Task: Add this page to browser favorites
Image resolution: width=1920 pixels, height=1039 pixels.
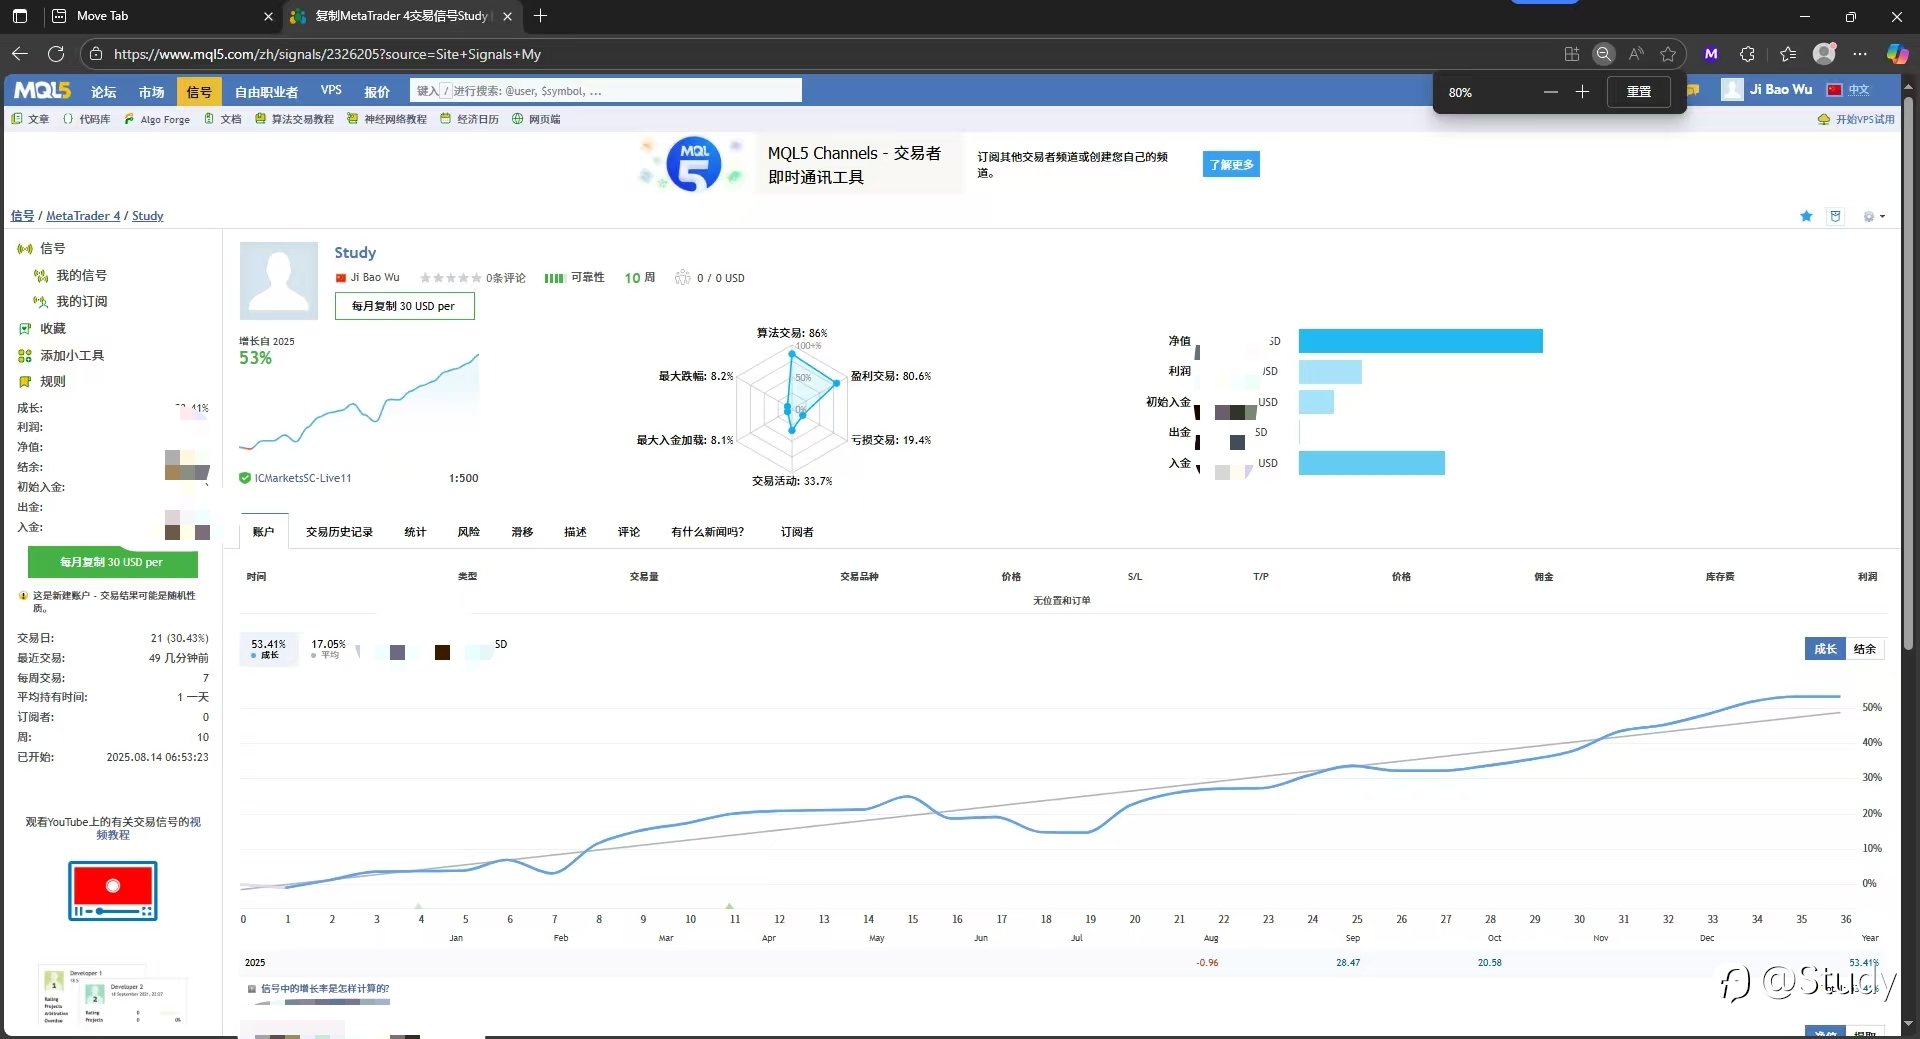Action: [x=1668, y=54]
